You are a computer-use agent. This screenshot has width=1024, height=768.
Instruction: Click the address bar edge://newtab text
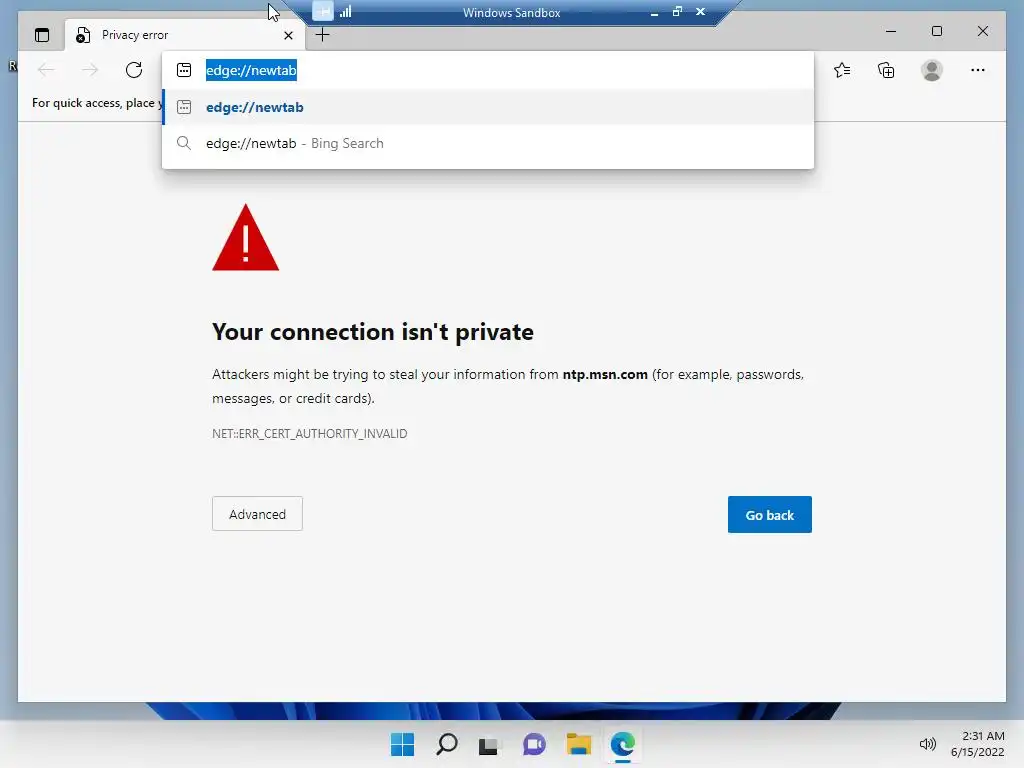point(251,71)
